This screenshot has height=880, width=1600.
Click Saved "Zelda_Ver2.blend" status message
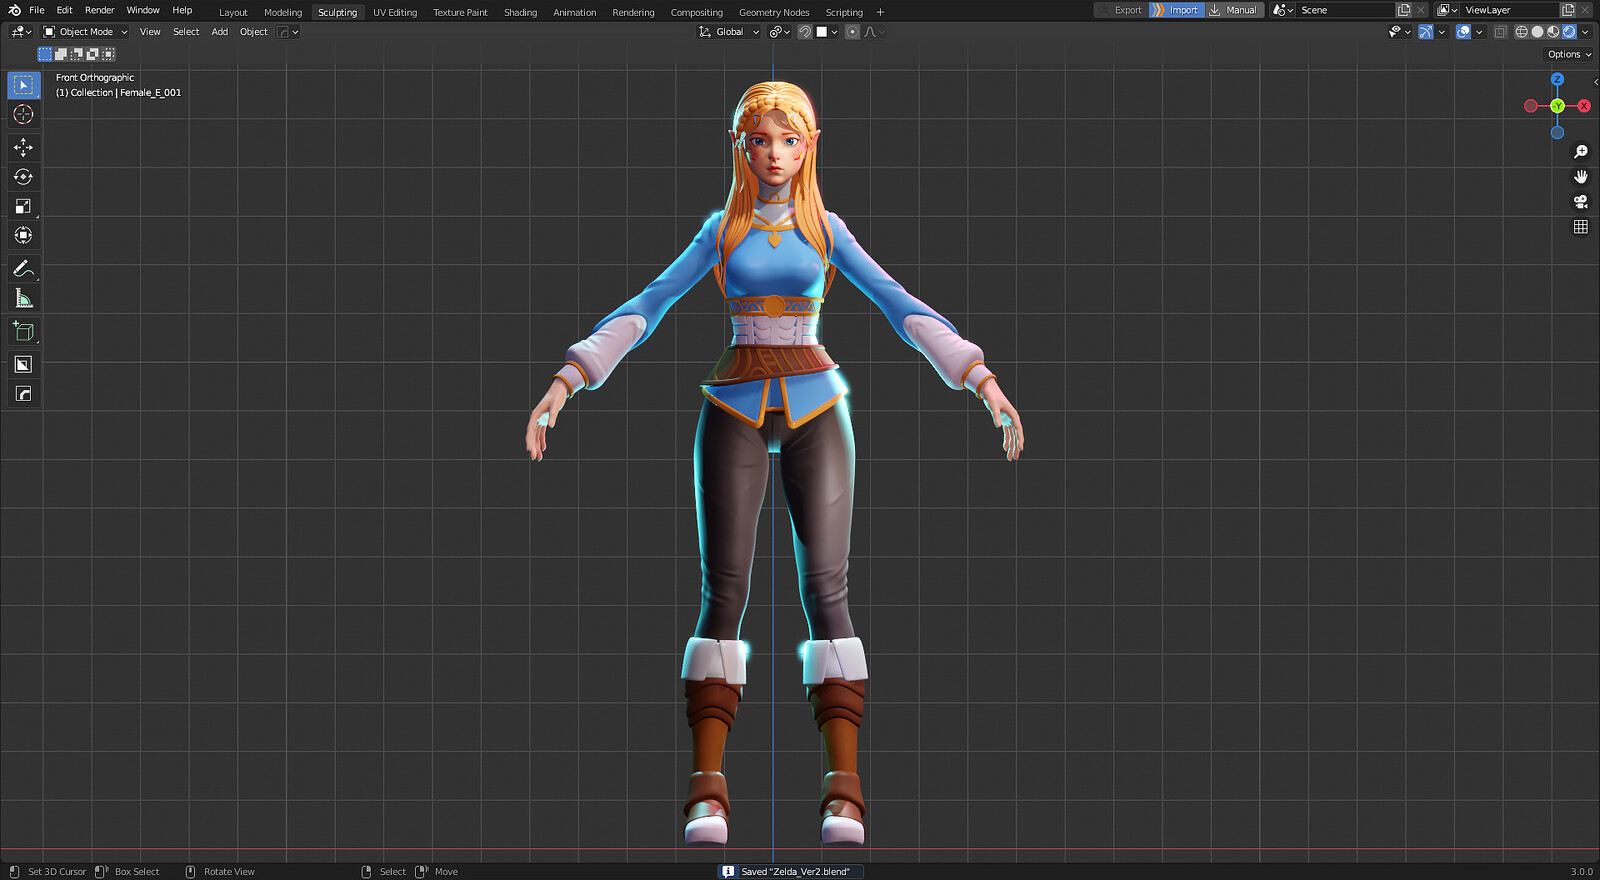pyautogui.click(x=795, y=872)
